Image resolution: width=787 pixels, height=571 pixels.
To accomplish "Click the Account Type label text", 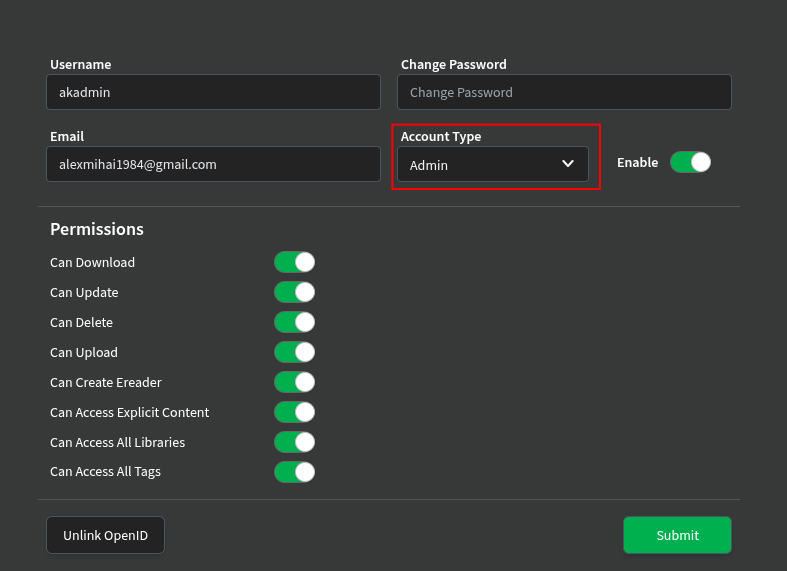I will tap(441, 136).
